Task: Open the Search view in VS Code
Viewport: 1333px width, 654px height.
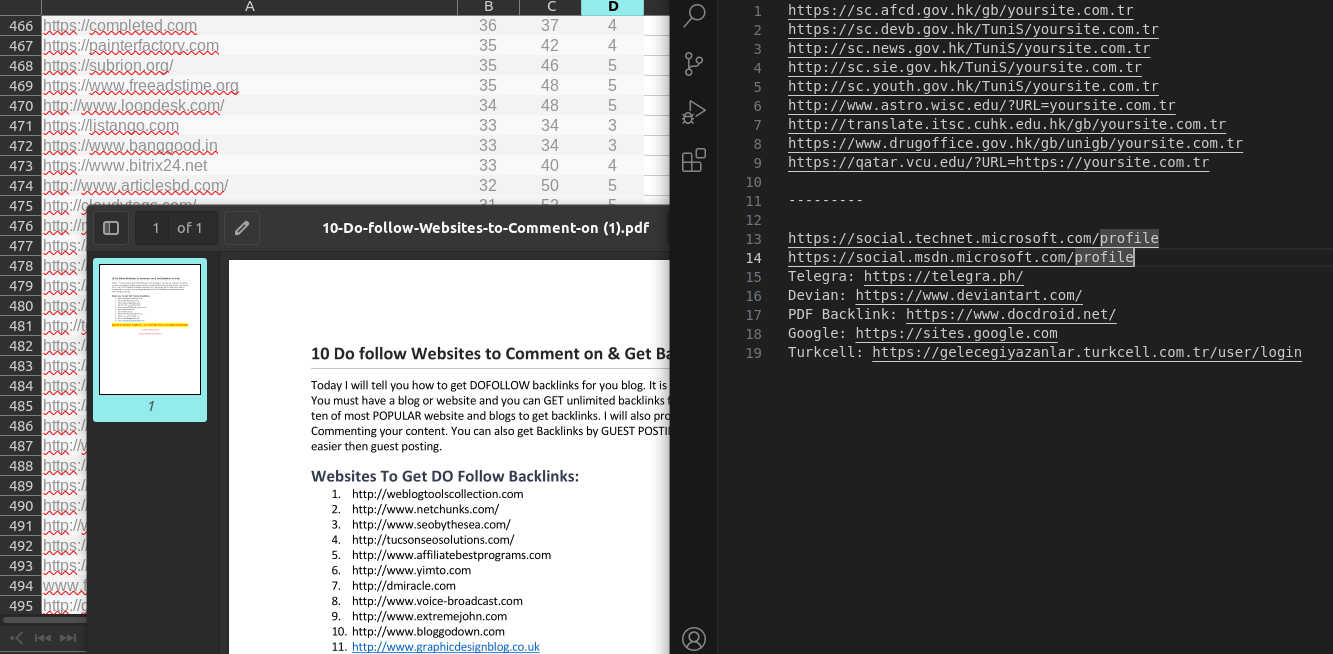Action: click(x=693, y=15)
